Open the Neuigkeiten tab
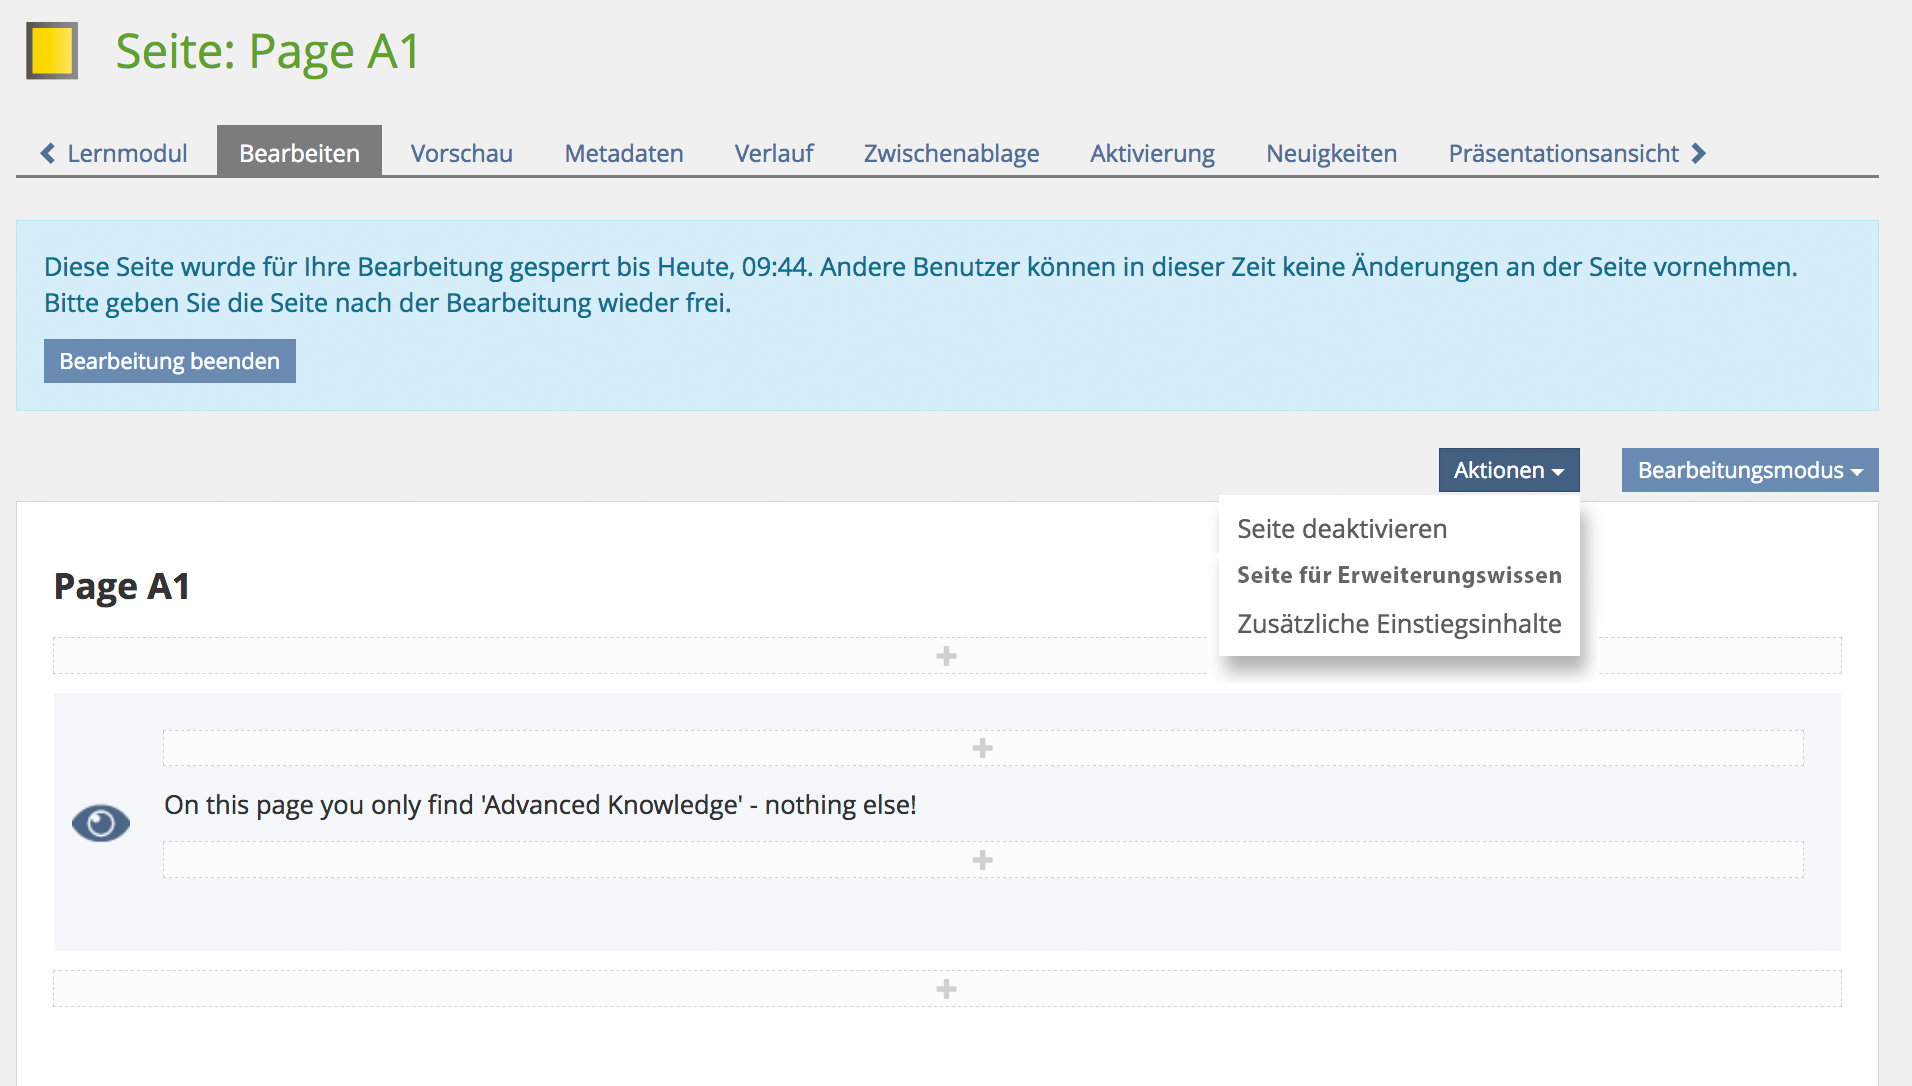The width and height of the screenshot is (1912, 1086). tap(1331, 153)
